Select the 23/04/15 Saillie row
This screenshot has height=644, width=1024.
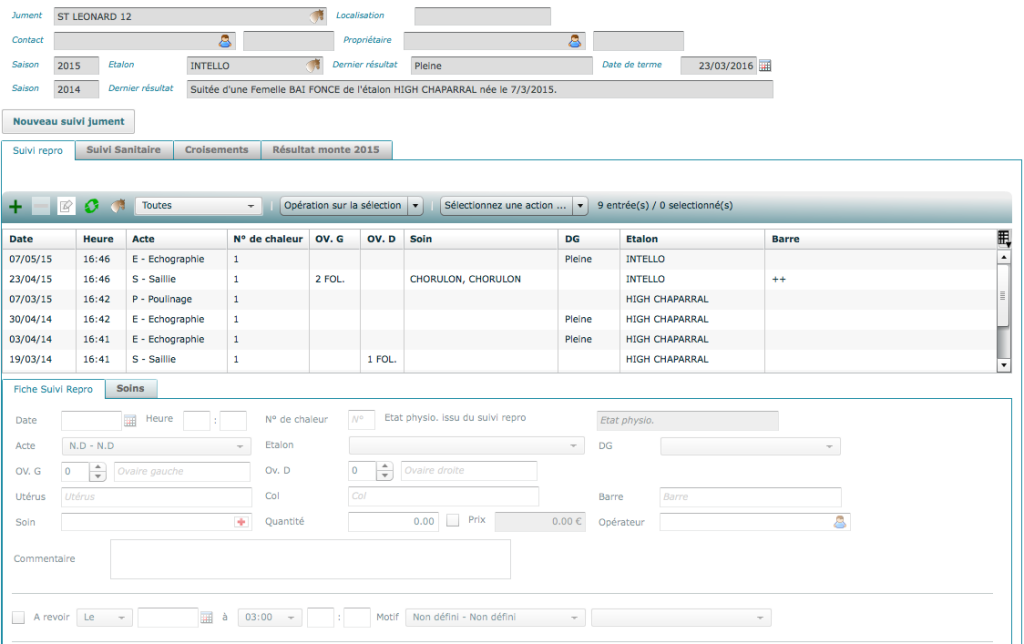pos(500,280)
